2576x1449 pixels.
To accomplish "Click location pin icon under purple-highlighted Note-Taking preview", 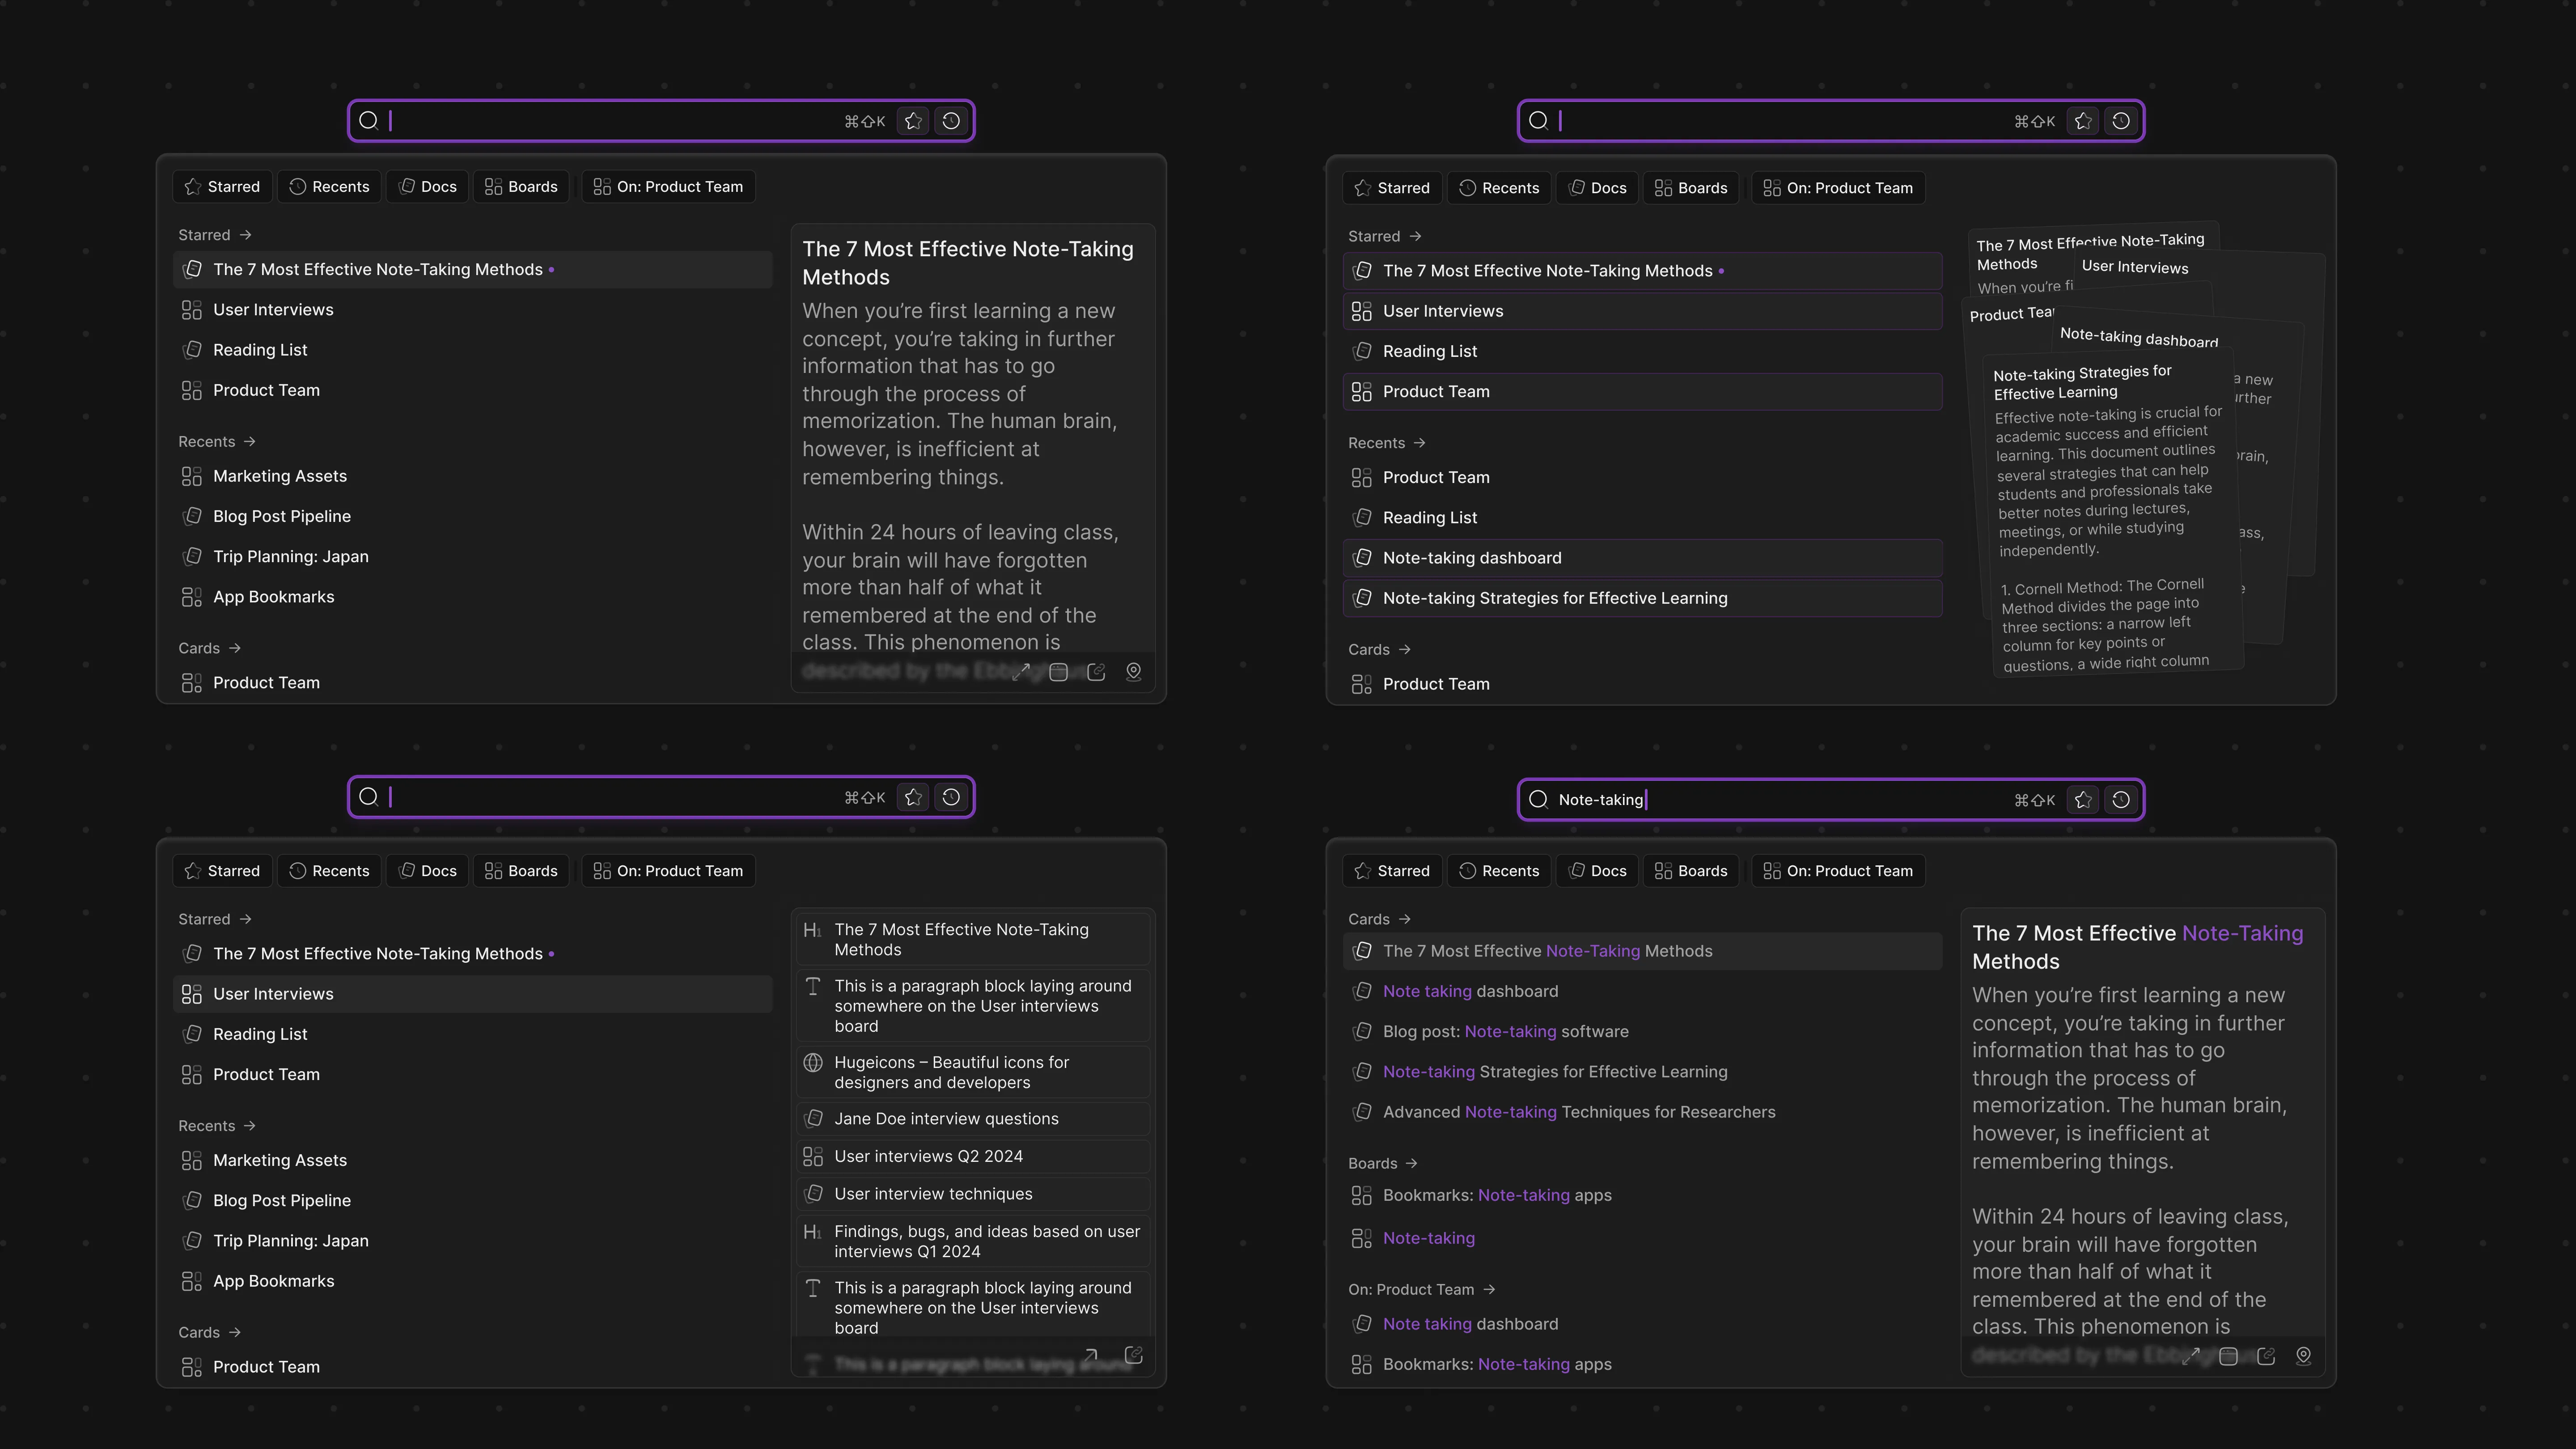I will pyautogui.click(x=2303, y=1355).
